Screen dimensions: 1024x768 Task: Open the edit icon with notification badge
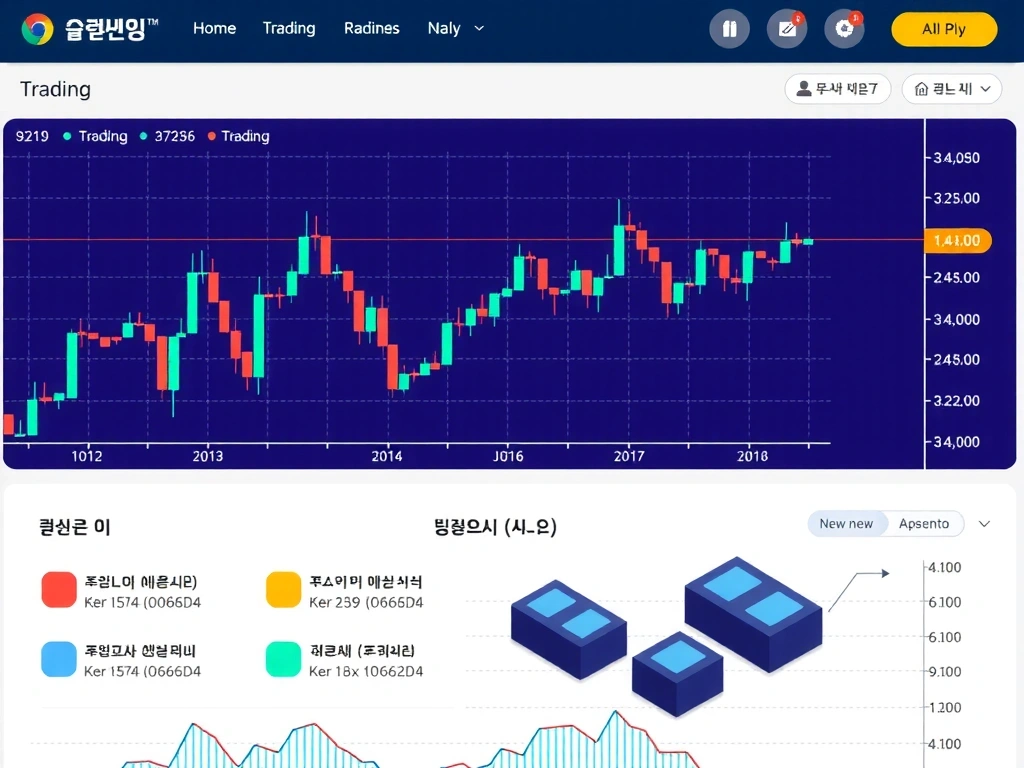[787, 29]
